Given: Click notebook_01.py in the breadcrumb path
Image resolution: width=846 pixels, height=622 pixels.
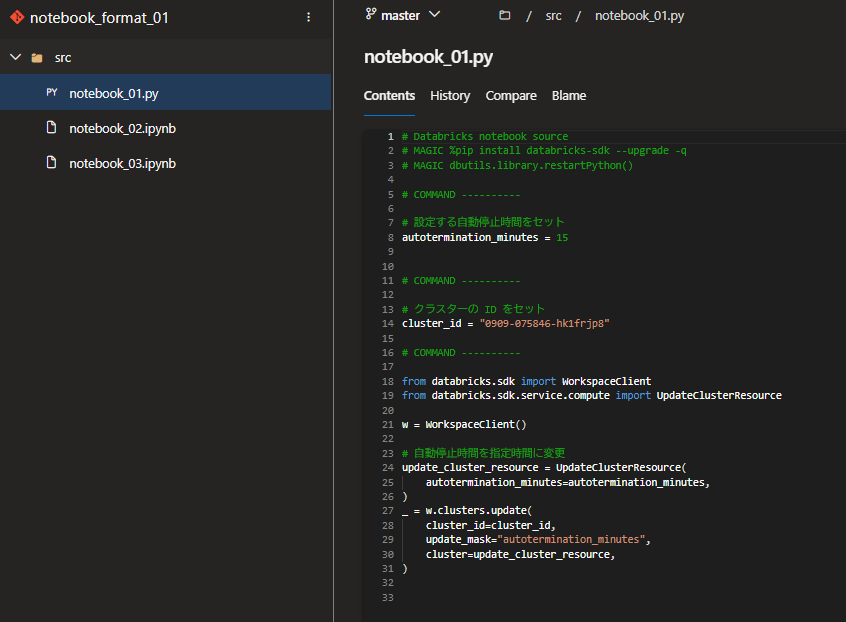Looking at the screenshot, I should point(639,16).
